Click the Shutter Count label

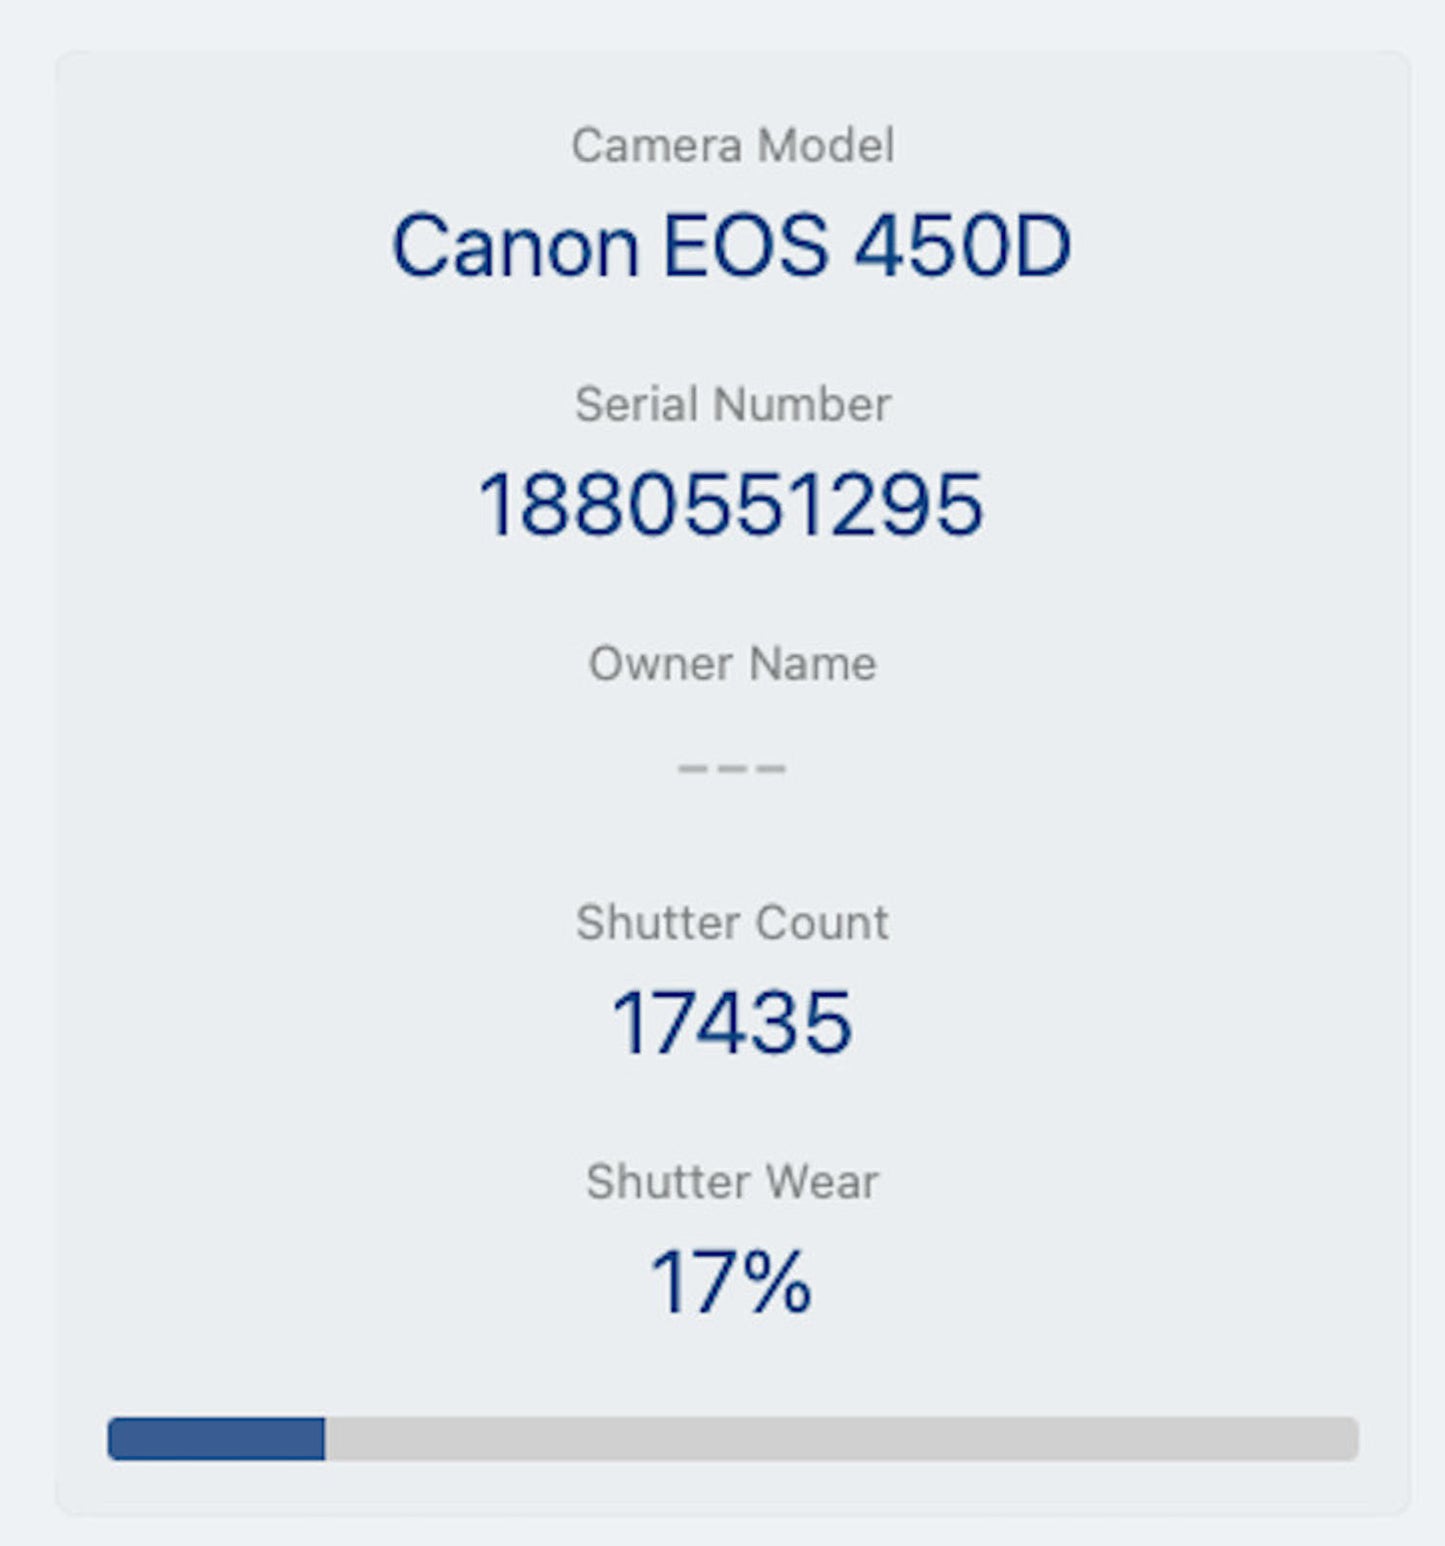[x=732, y=923]
